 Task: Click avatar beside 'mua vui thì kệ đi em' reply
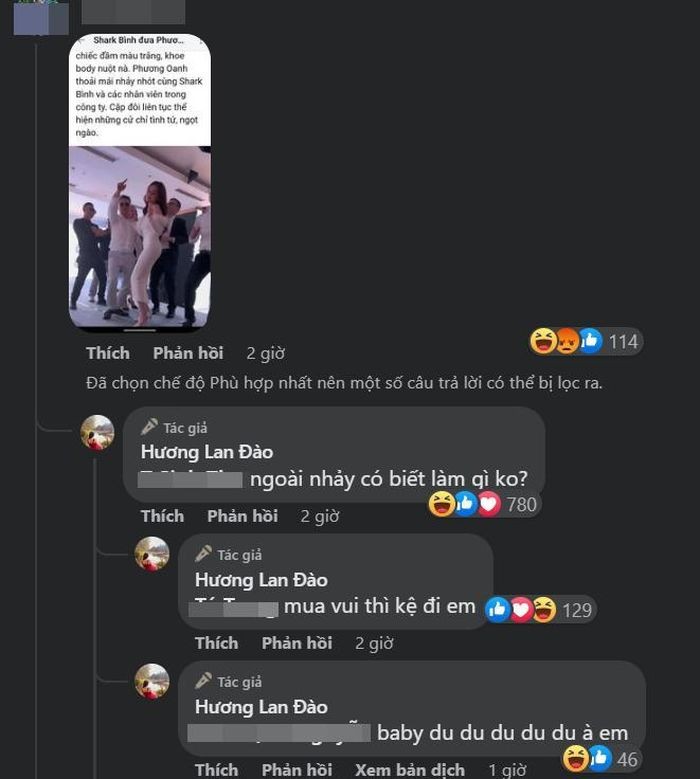pyautogui.click(x=152, y=554)
